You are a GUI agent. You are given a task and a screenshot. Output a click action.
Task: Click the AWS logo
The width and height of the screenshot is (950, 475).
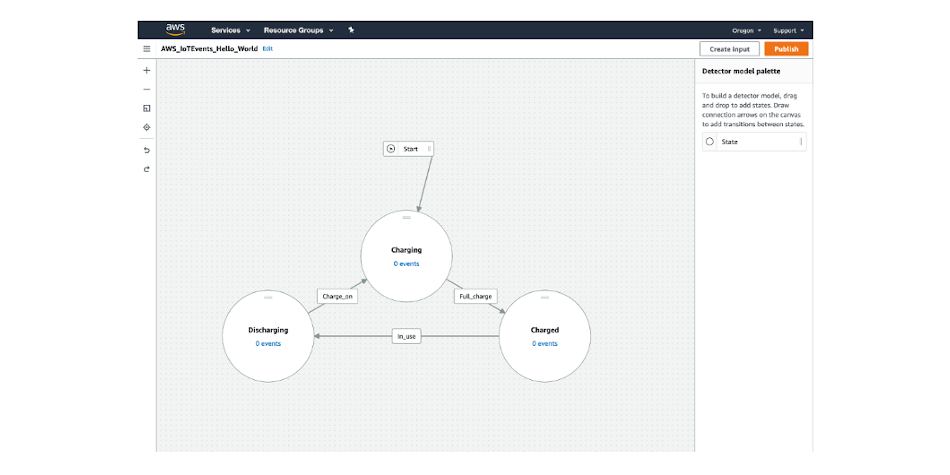point(175,30)
